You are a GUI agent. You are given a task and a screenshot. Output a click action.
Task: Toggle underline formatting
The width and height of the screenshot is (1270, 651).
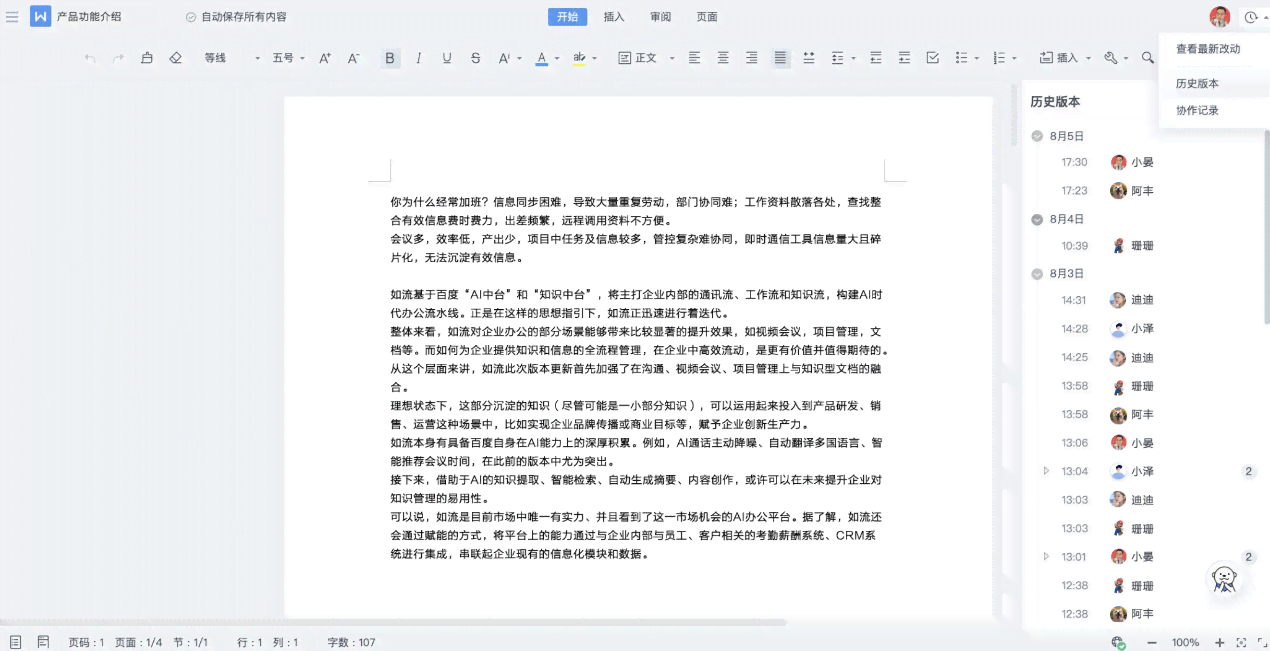(447, 58)
